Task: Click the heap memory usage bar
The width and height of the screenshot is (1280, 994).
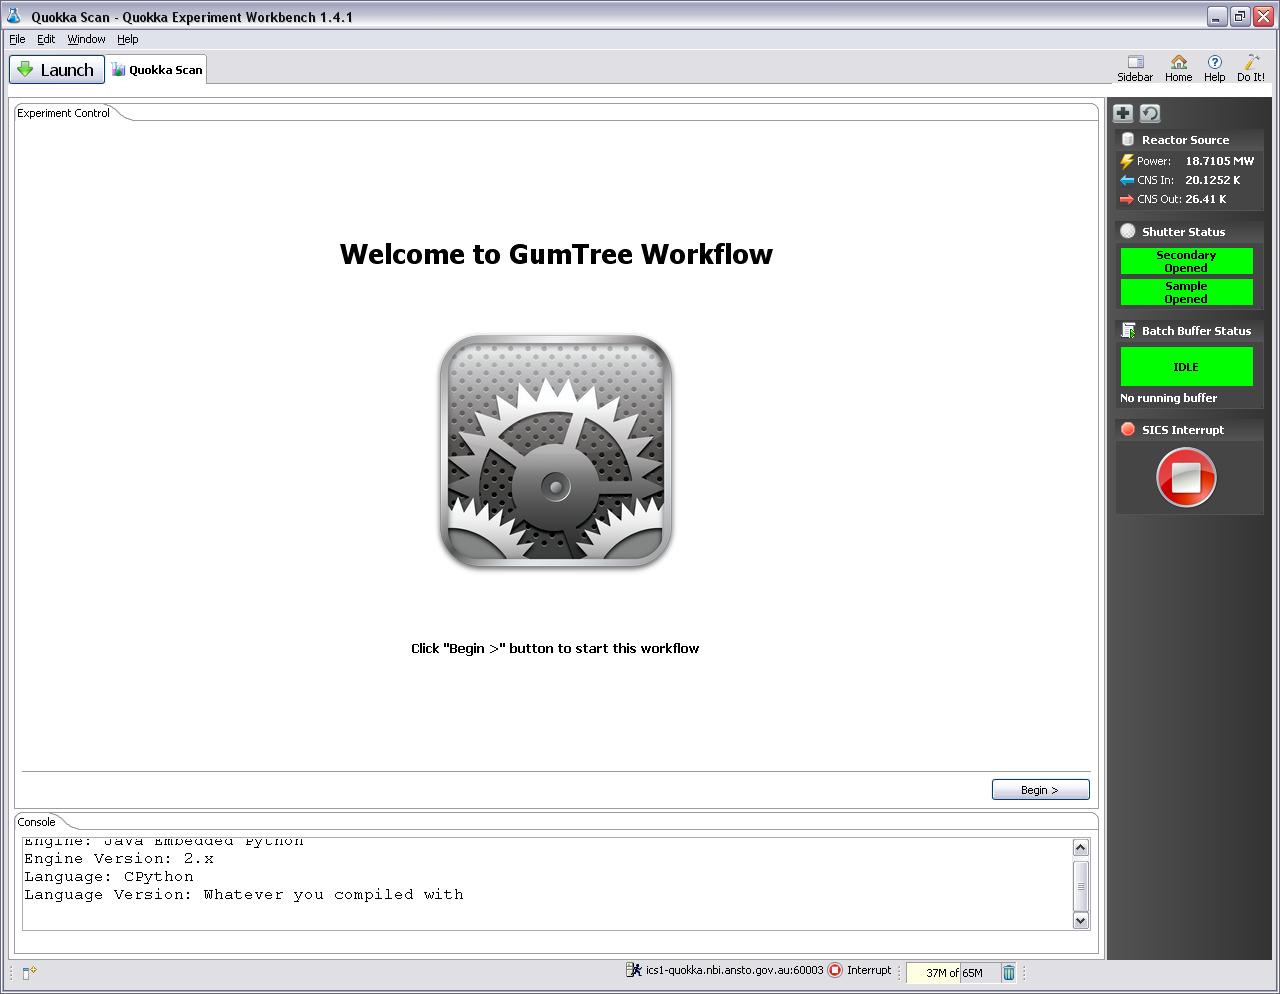Action: tap(953, 972)
